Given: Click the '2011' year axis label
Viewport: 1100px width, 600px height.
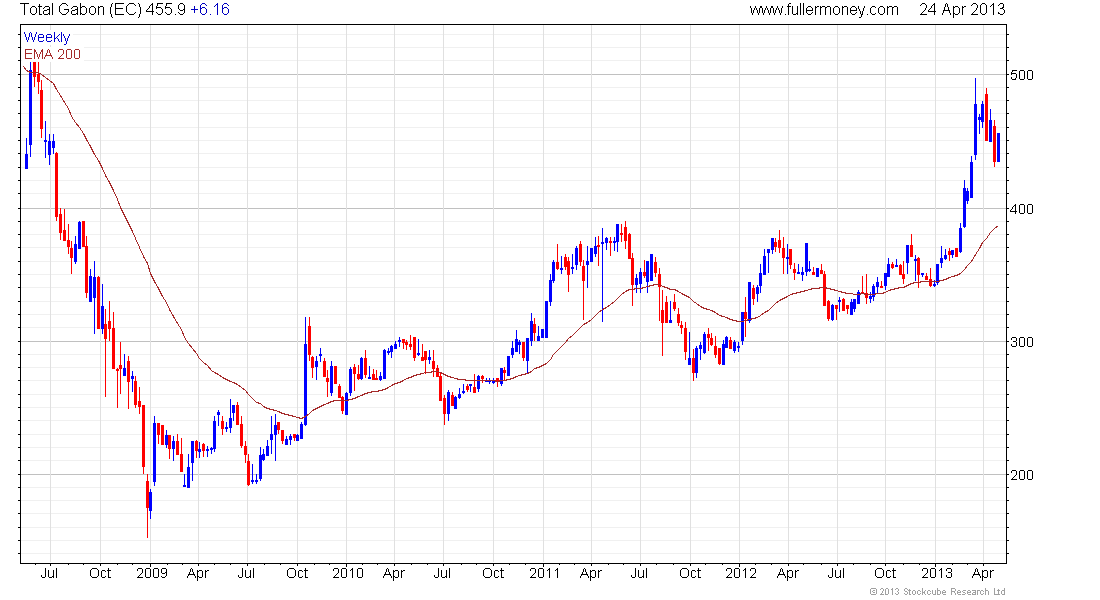Looking at the screenshot, I should tap(544, 573).
